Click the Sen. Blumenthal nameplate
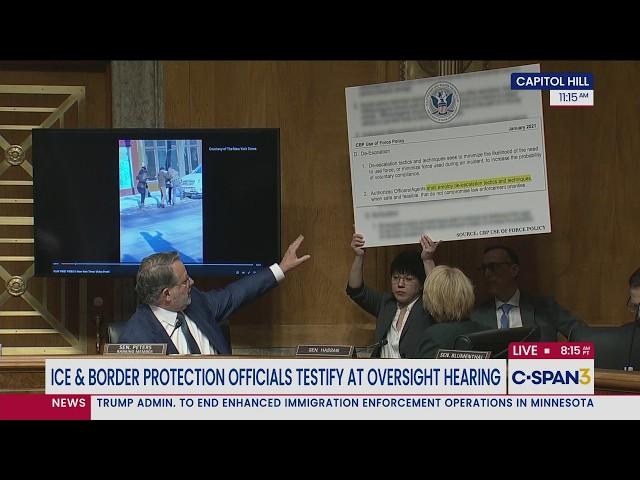The width and height of the screenshot is (640, 480). 462,353
